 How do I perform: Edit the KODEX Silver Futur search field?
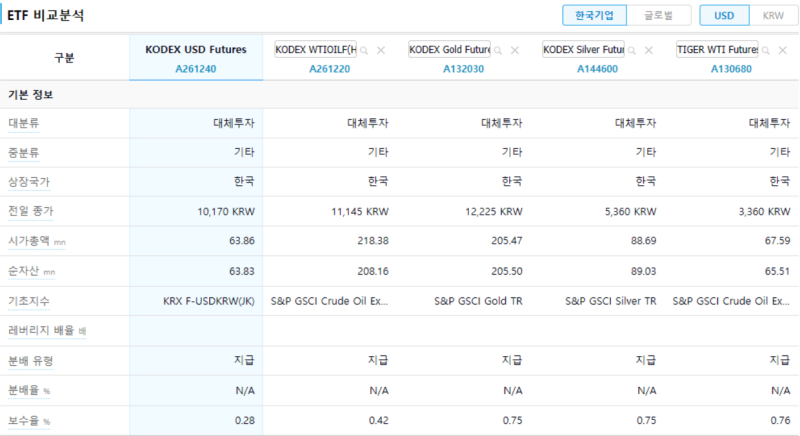pos(583,49)
